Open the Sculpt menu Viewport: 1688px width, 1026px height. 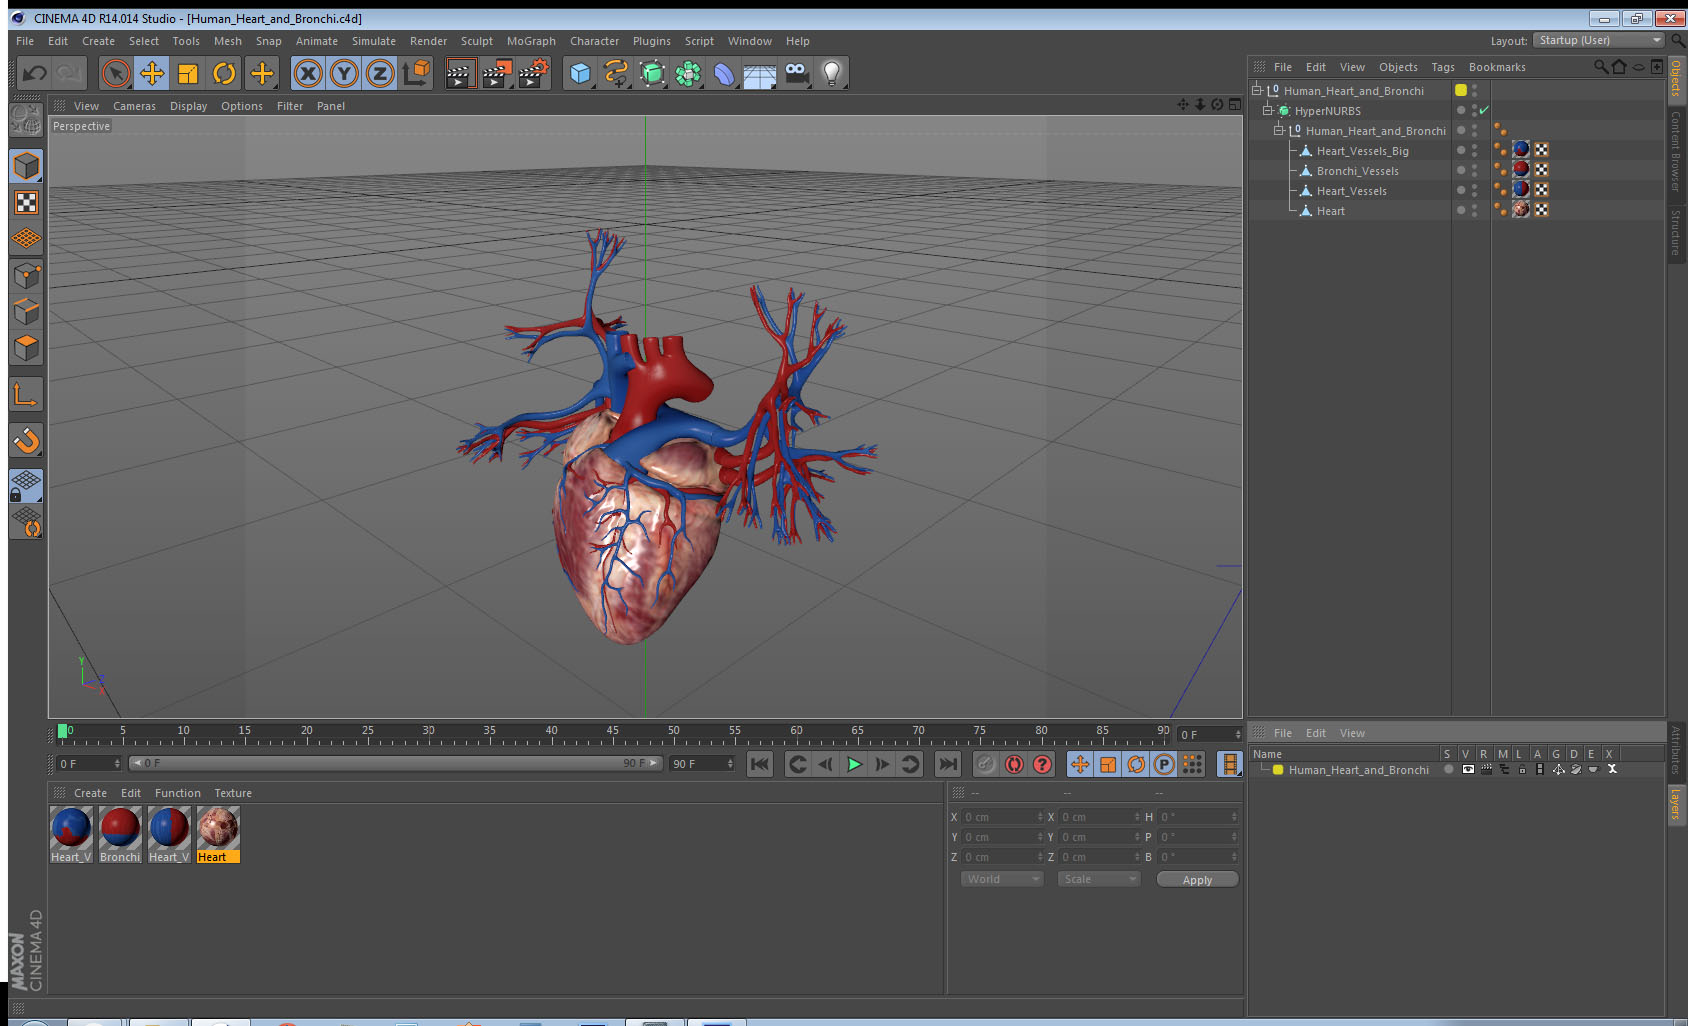click(477, 41)
